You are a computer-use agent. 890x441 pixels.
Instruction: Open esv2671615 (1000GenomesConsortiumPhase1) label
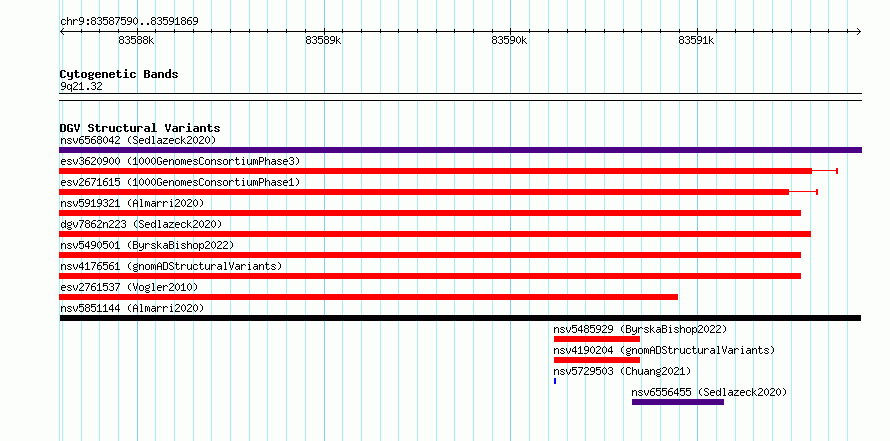[180, 182]
